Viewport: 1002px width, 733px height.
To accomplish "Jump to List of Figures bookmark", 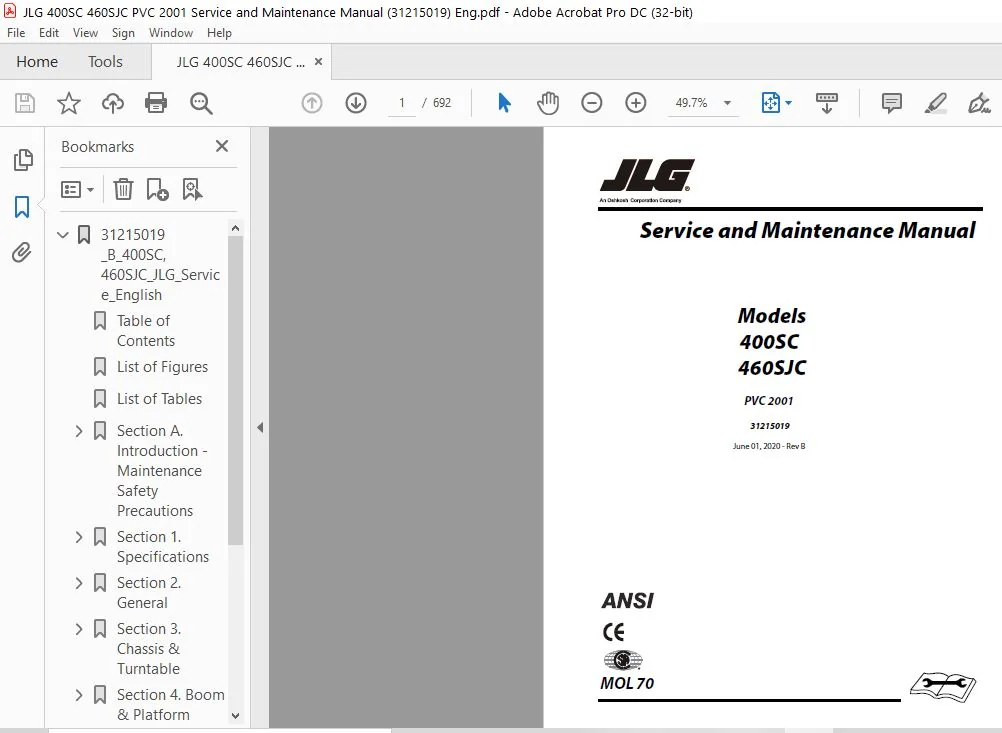I will [x=162, y=367].
